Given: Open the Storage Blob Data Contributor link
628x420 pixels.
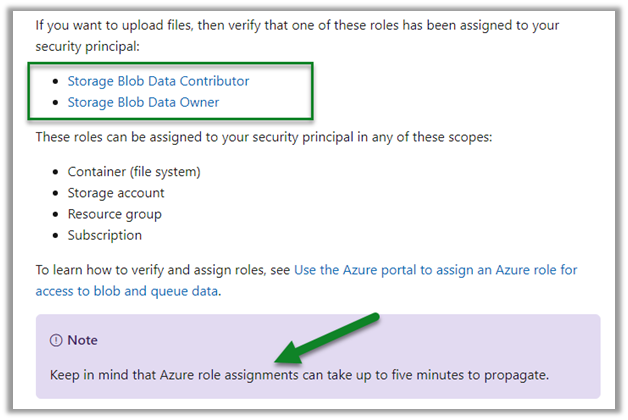Looking at the screenshot, I should point(158,81).
